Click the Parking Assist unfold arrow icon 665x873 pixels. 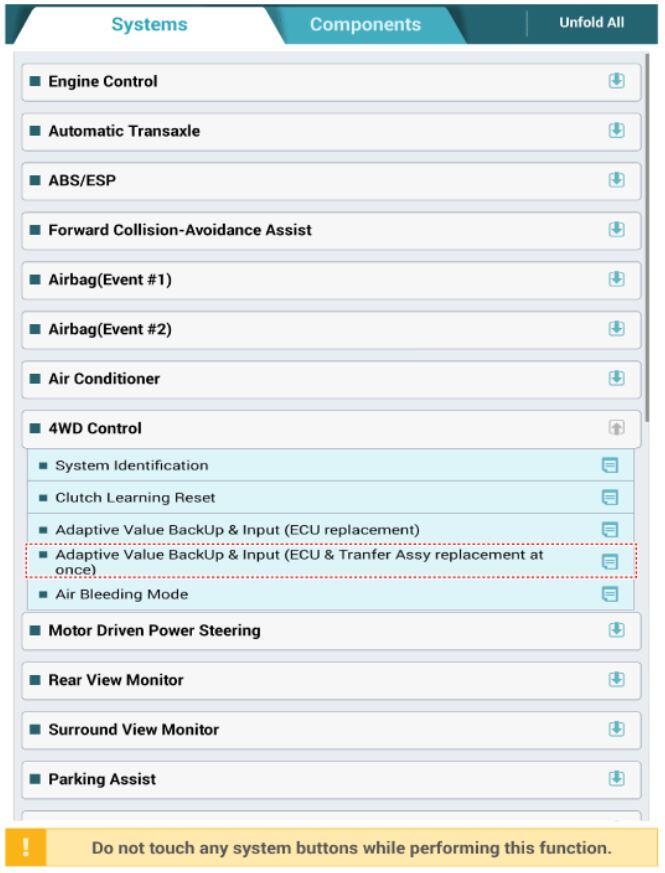click(x=616, y=778)
